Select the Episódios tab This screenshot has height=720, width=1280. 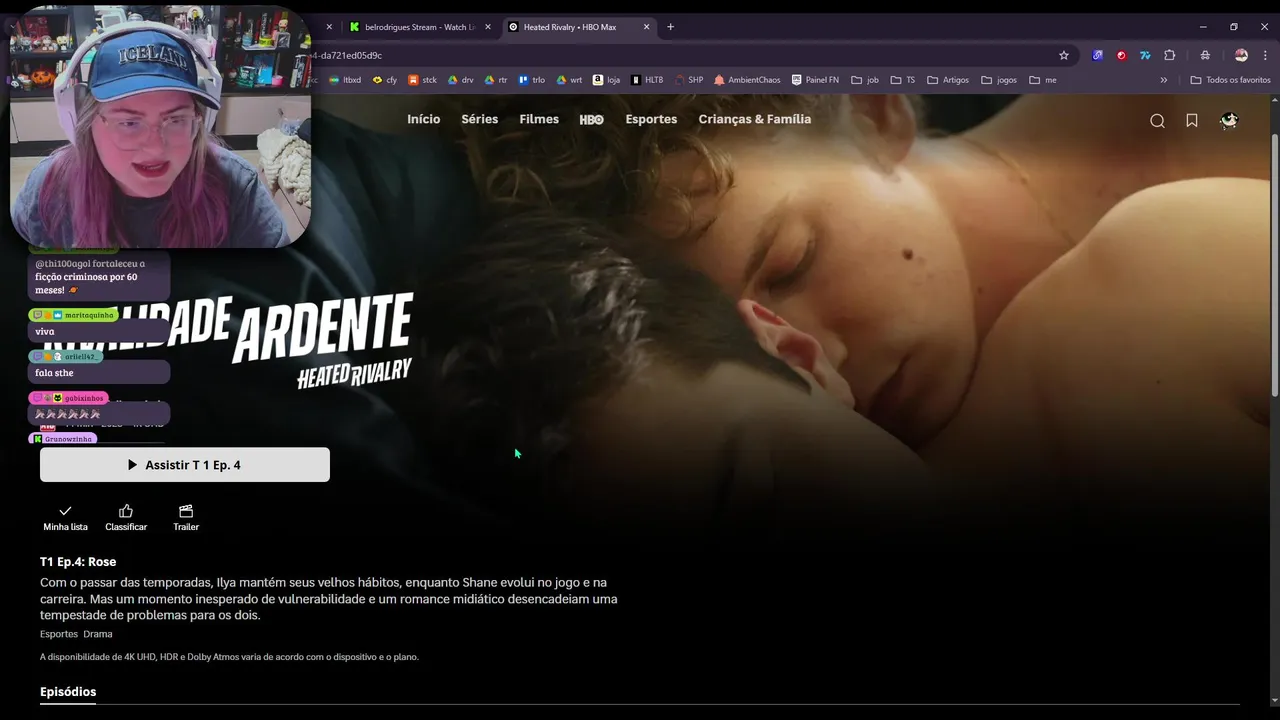(x=68, y=692)
